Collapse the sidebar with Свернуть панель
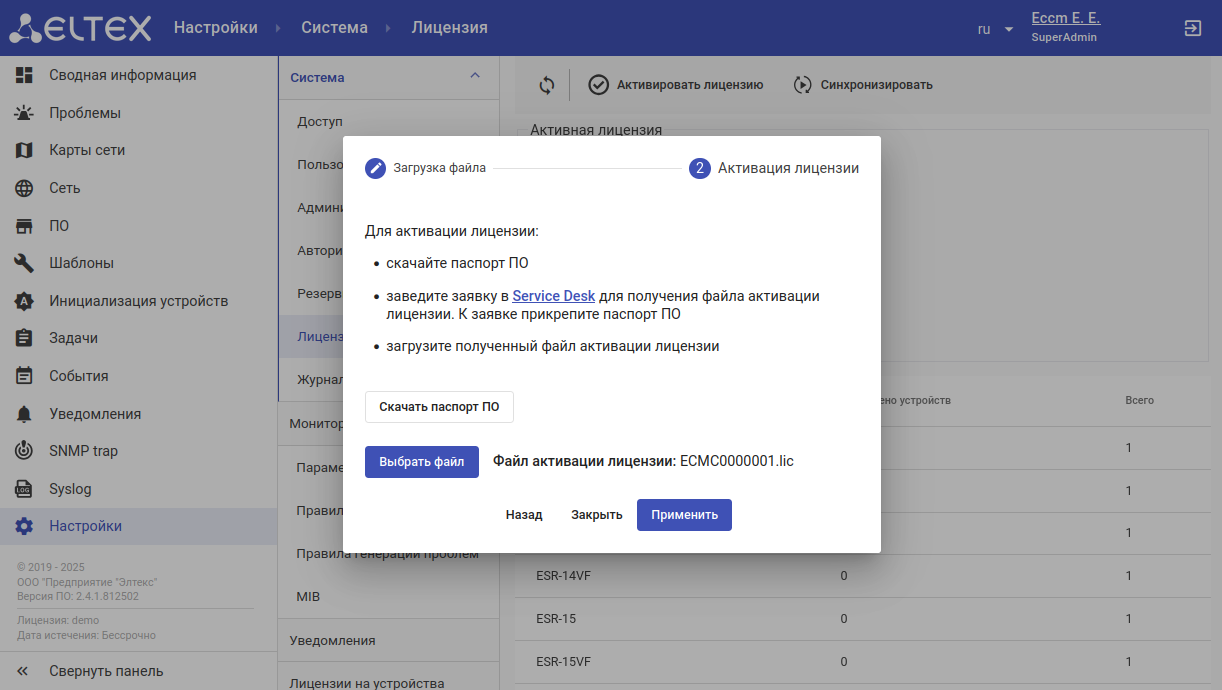Screen dimensions: 1222x690 90,671
